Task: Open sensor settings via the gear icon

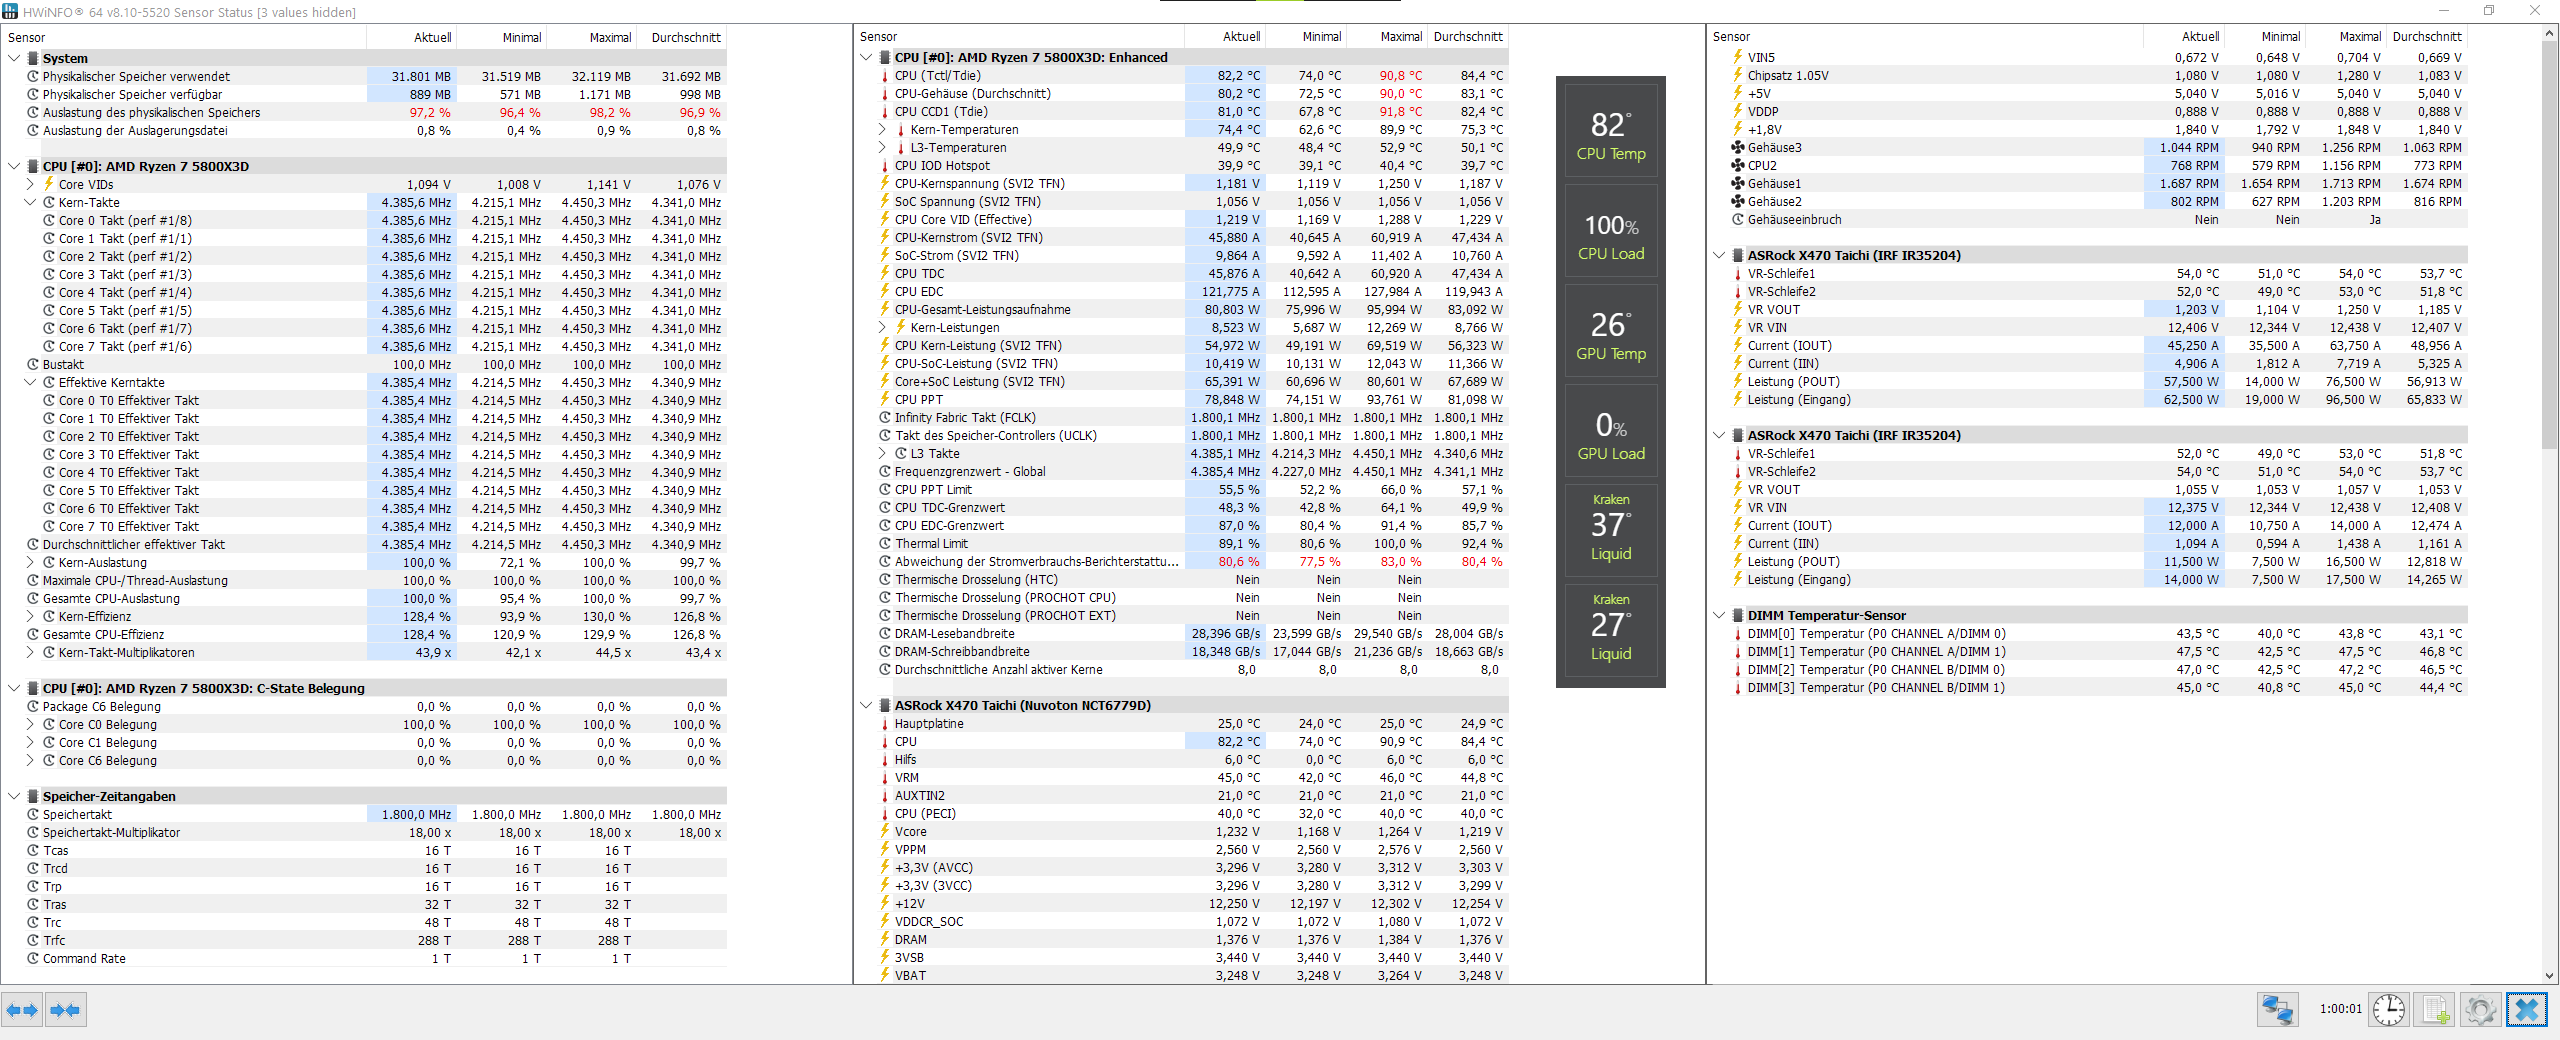Action: click(x=2481, y=1010)
